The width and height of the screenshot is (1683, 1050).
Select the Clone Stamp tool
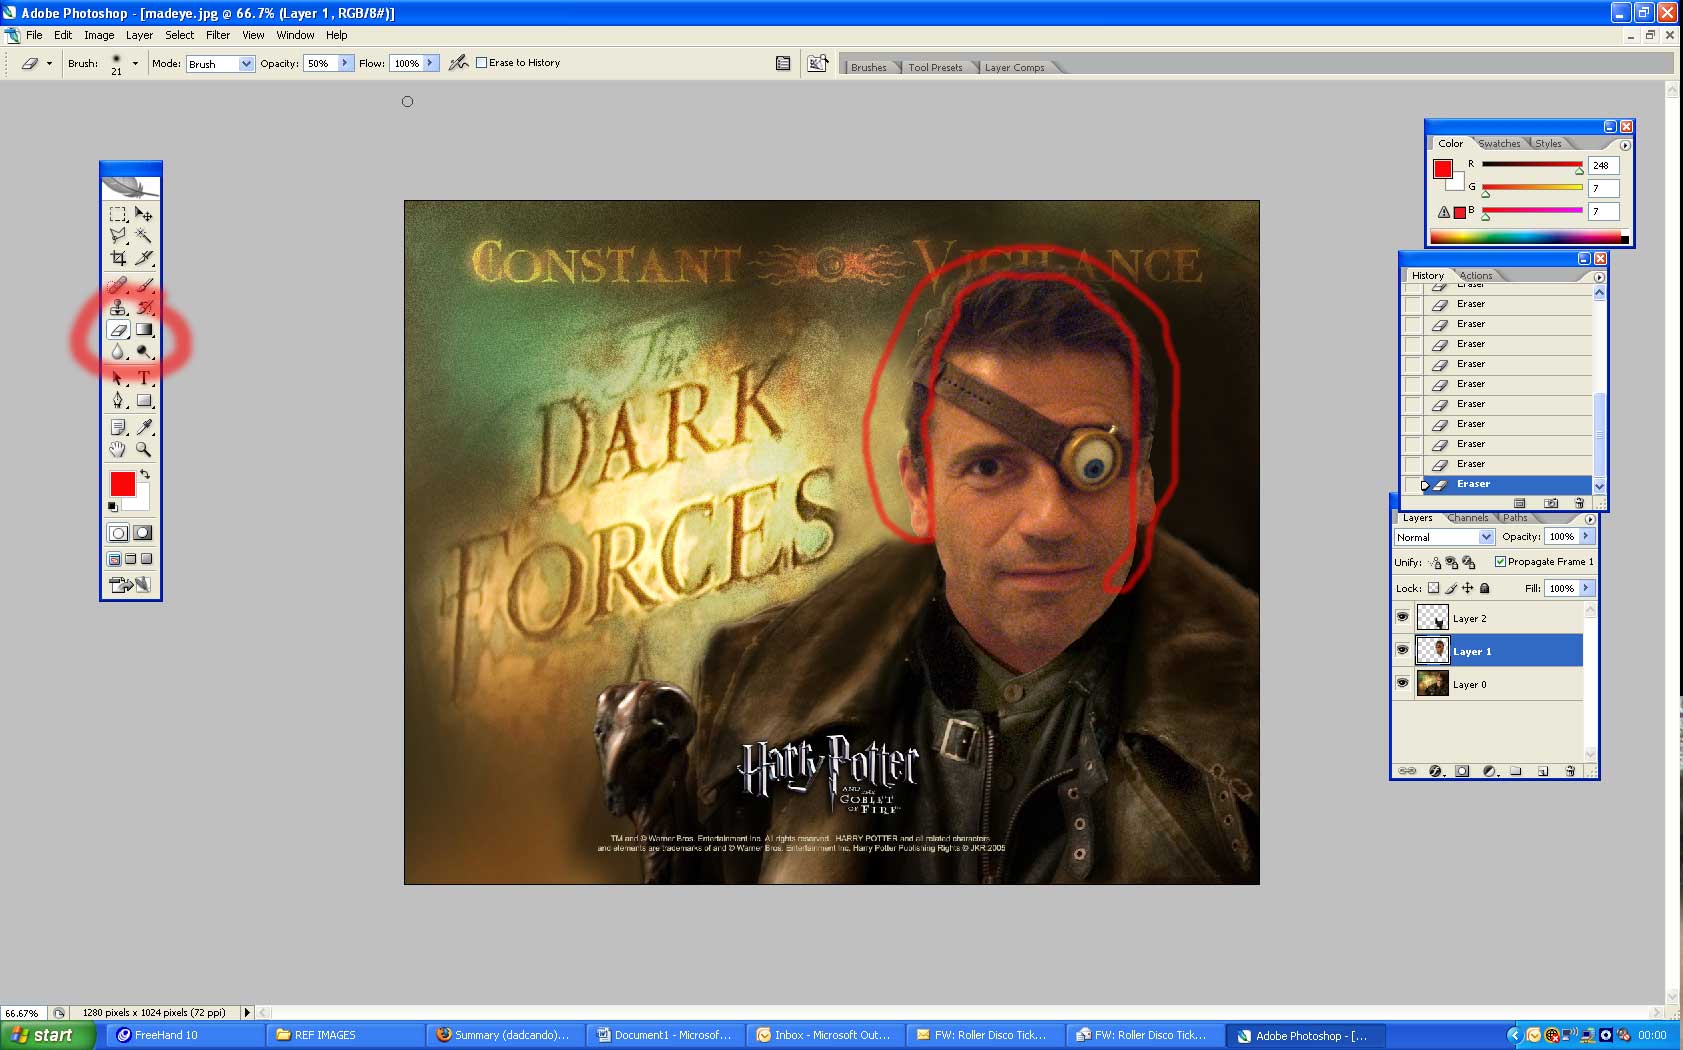point(118,307)
